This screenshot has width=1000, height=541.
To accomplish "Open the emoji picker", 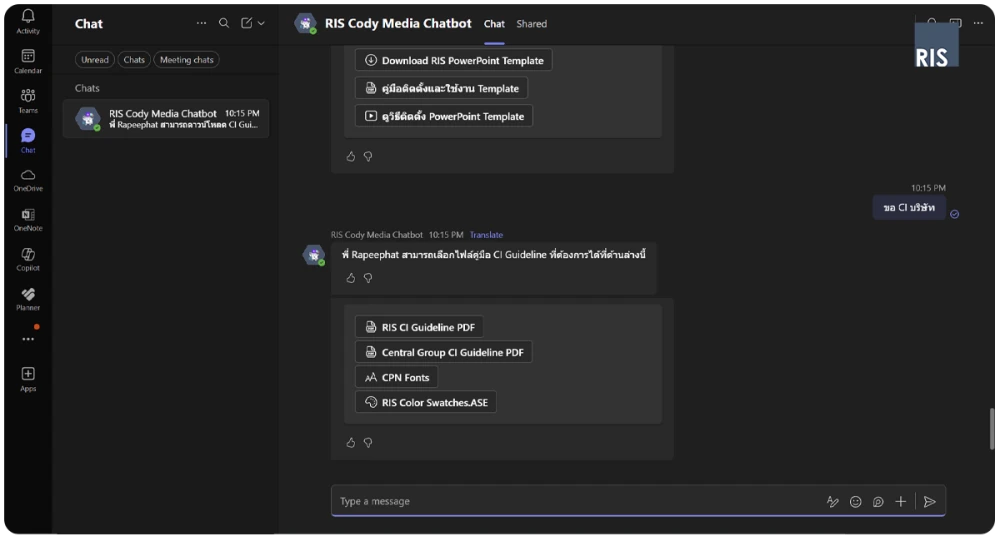I will (x=855, y=501).
